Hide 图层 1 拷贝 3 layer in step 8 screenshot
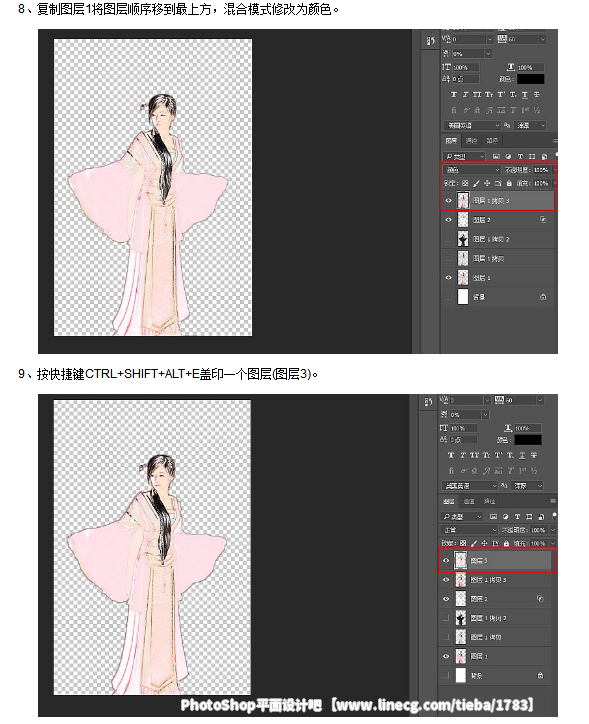The width and height of the screenshot is (589, 724). pos(448,201)
